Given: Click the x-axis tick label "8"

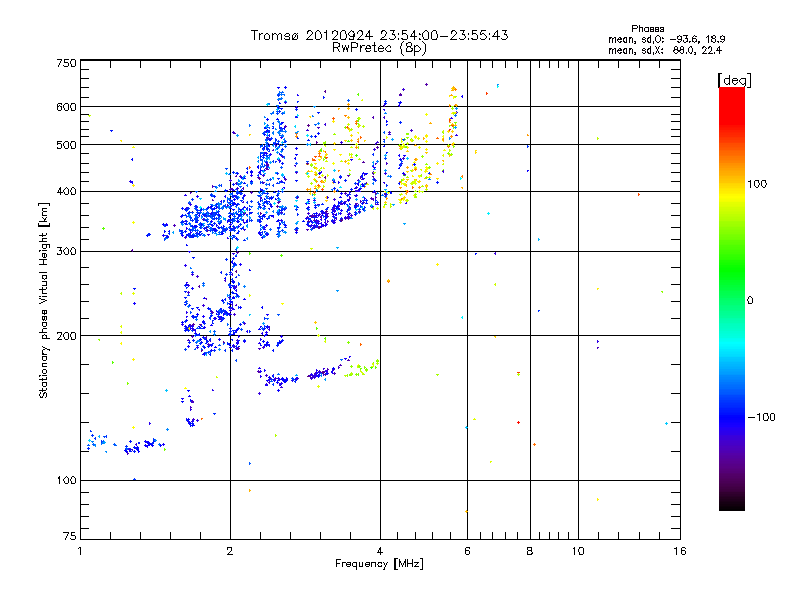Looking at the screenshot, I should (530, 551).
